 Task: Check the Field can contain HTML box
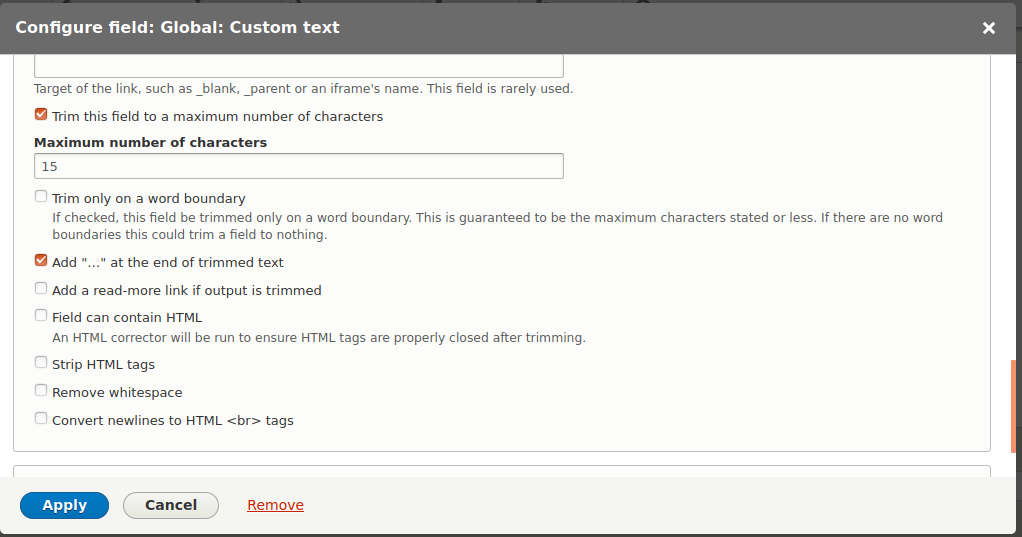click(41, 316)
